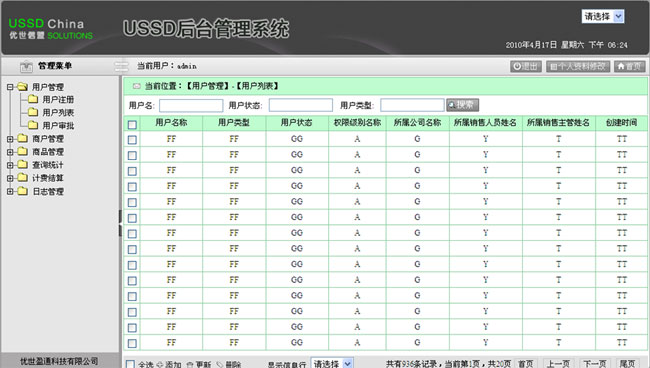650x368 pixels.
Task: Check the first row's checkbox
Action: (132, 140)
